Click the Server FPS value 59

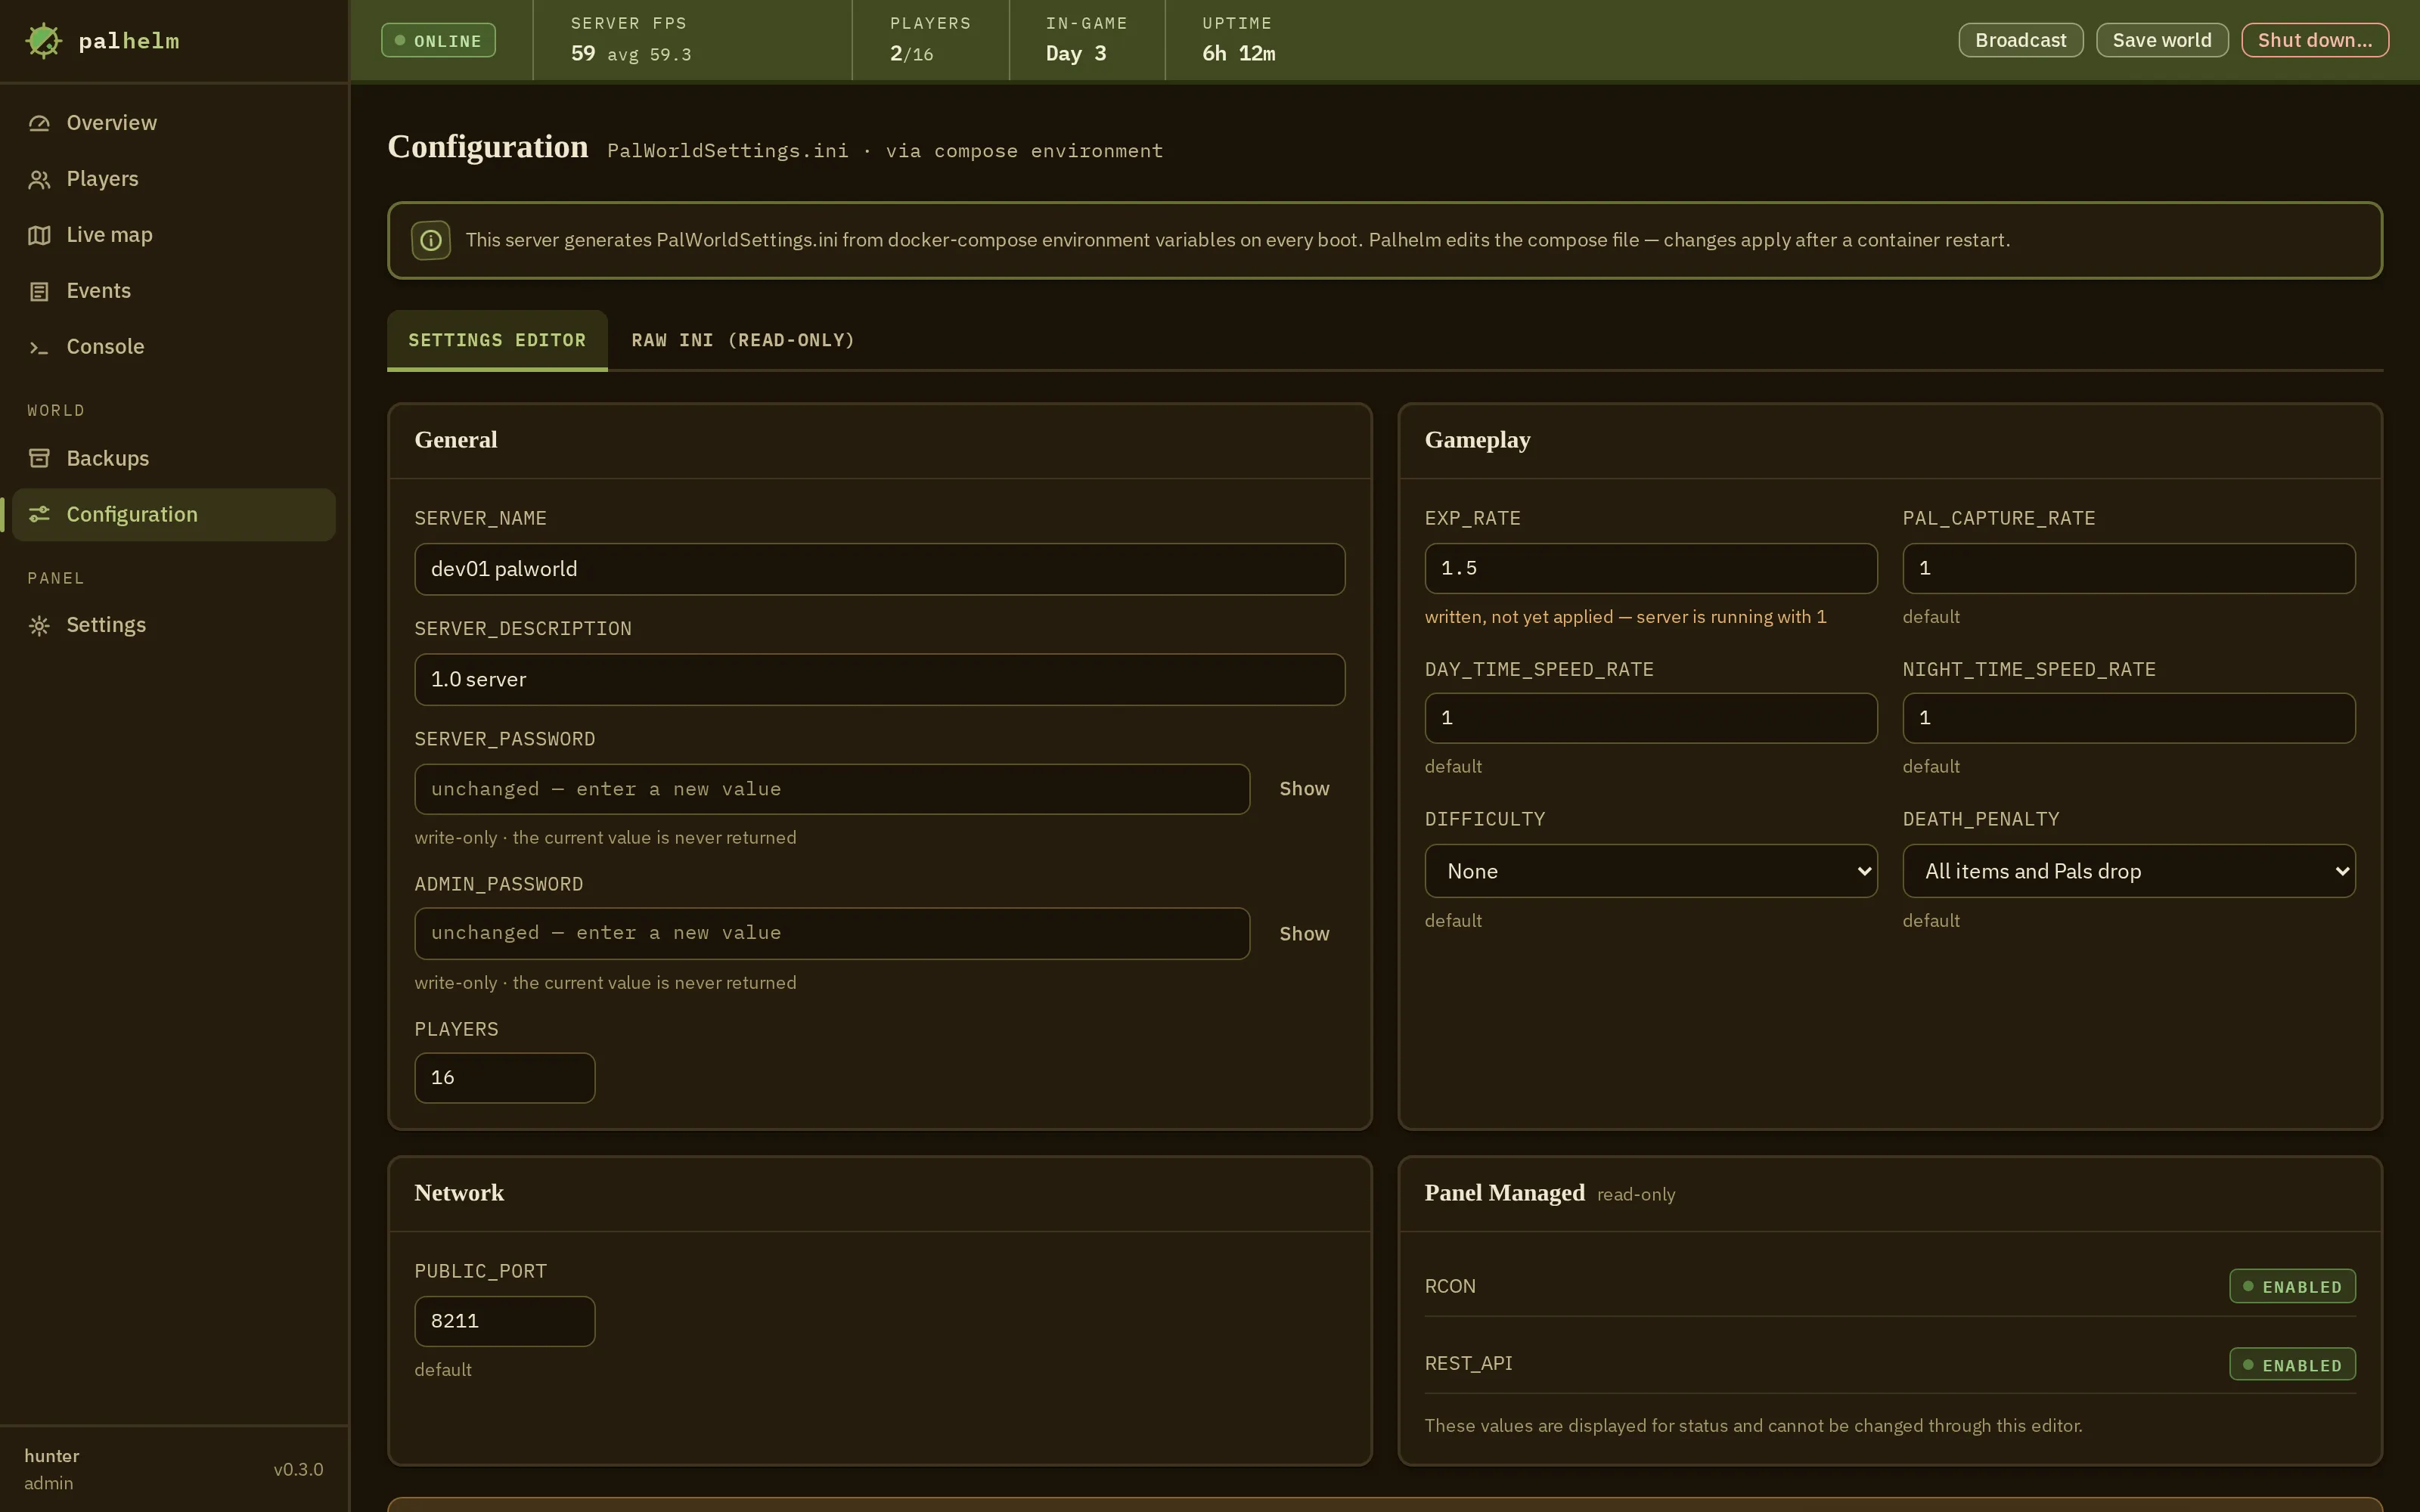coord(583,54)
